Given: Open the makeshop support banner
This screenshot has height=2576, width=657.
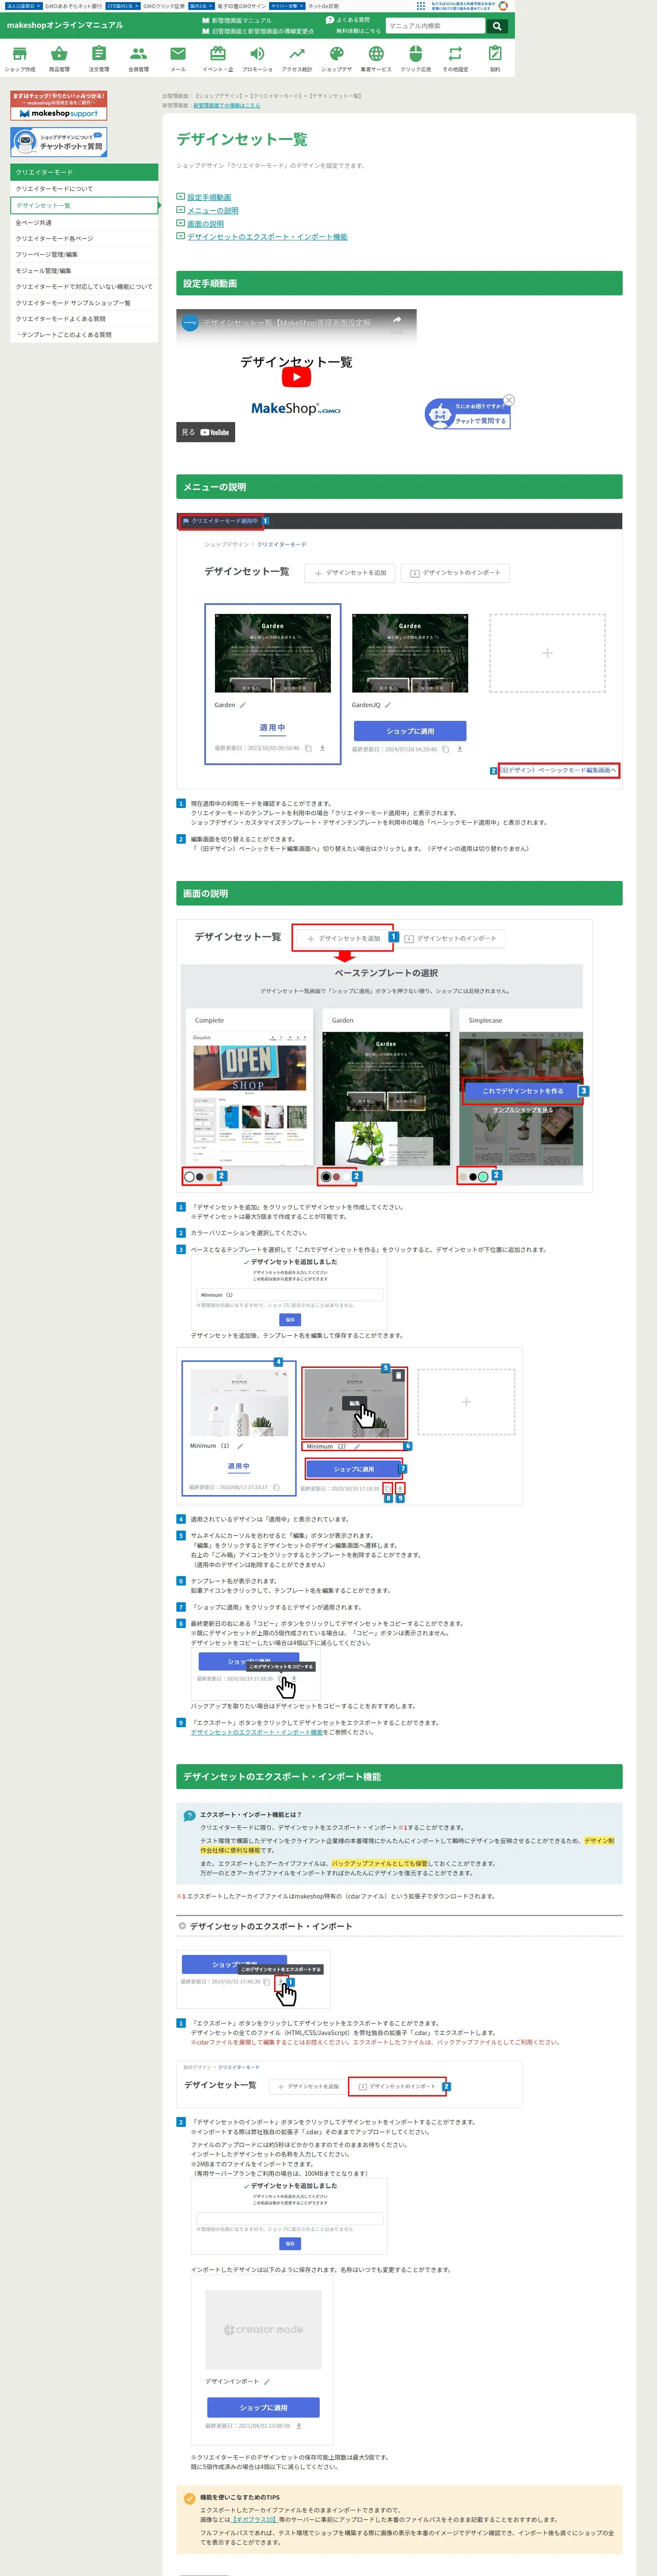Looking at the screenshot, I should click(58, 106).
